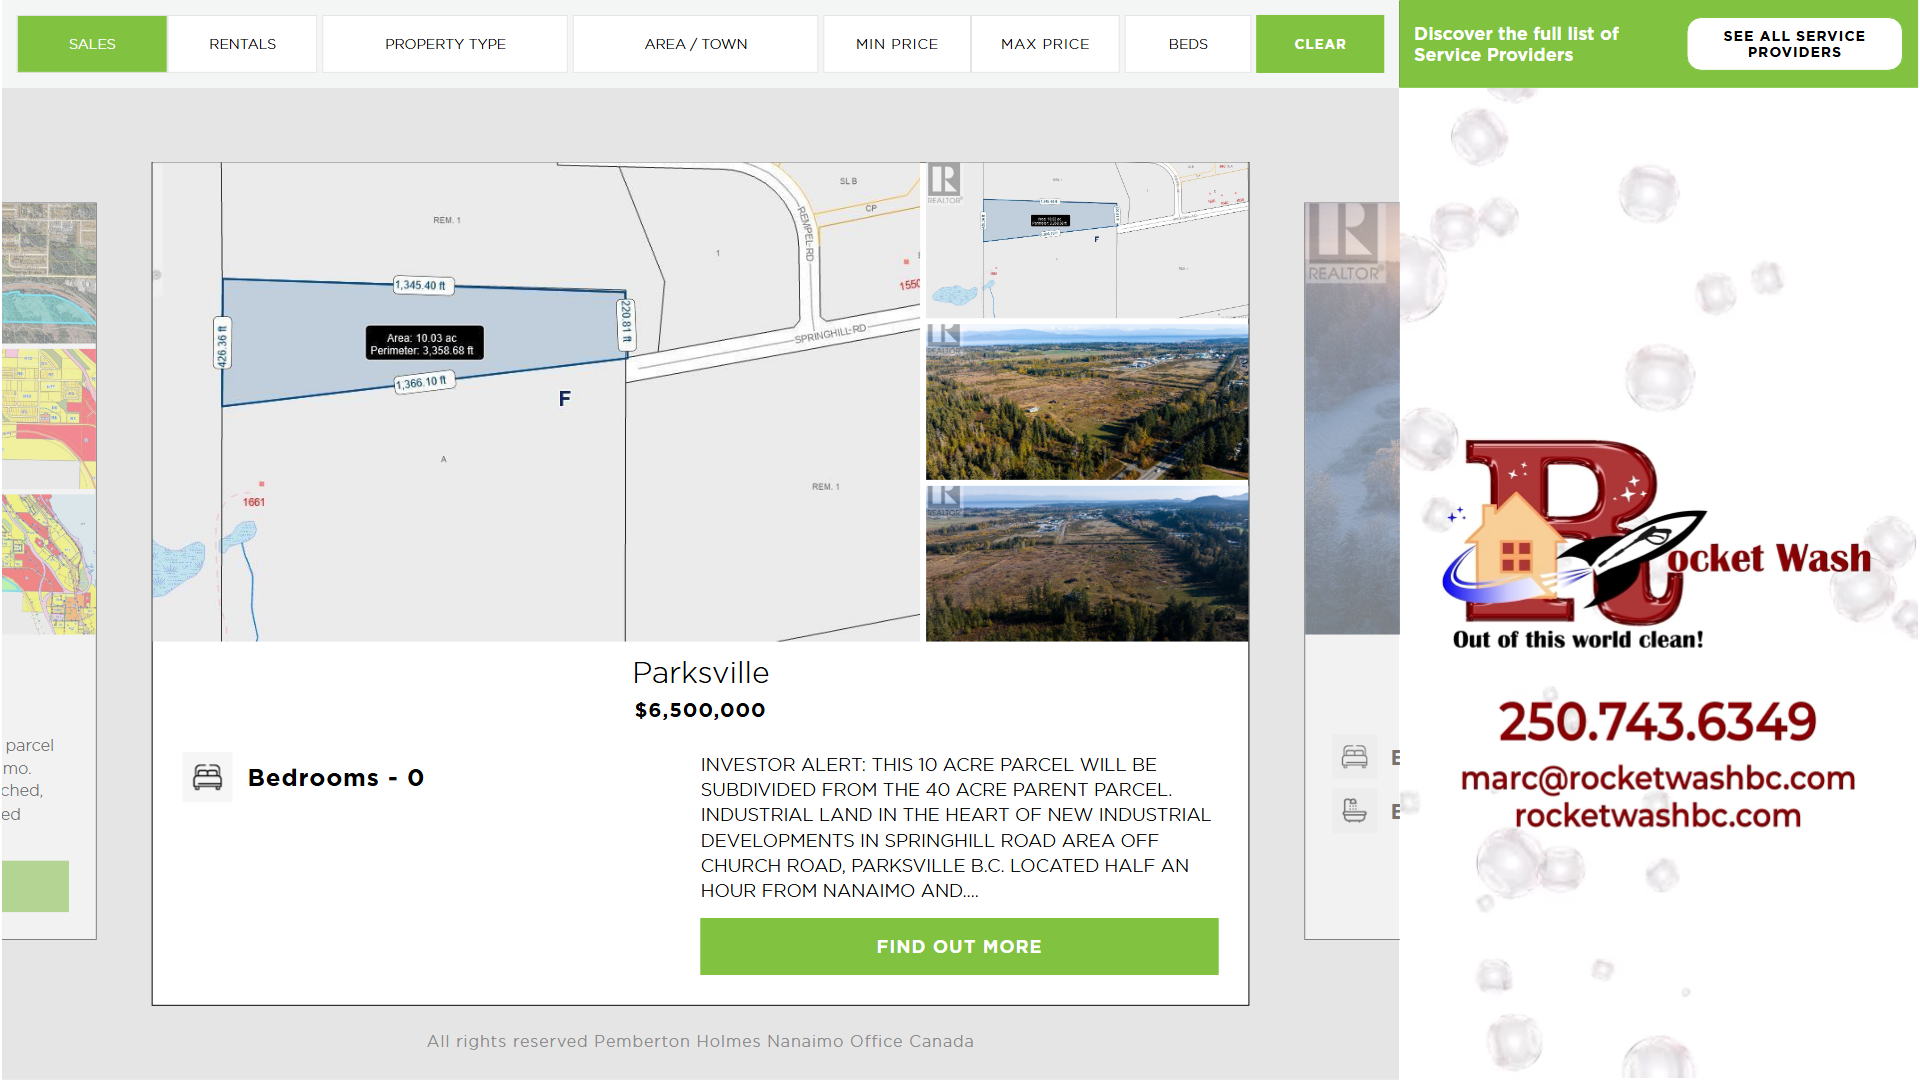
Task: Open the bottom aerial photo thumbnail
Action: (x=1087, y=563)
